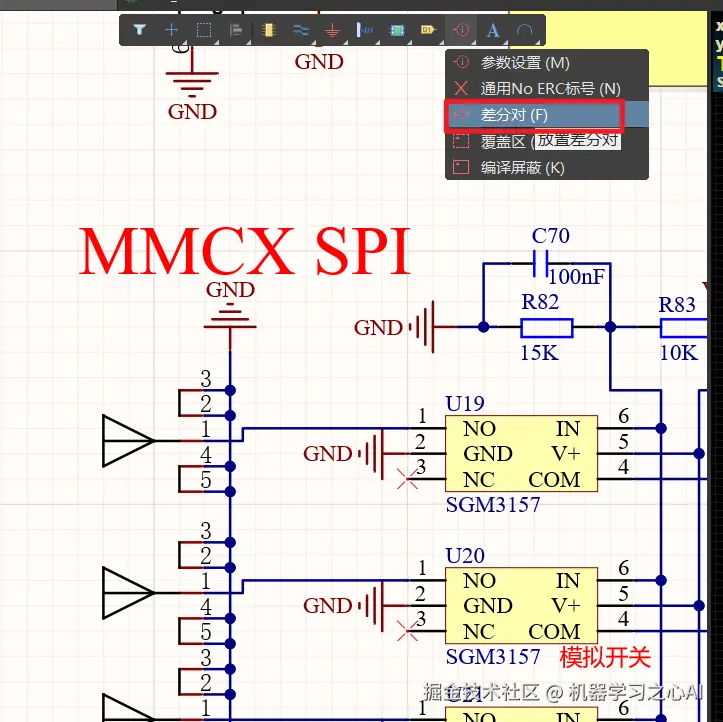Click the GND power port icon
The image size is (723, 722).
tap(332, 30)
